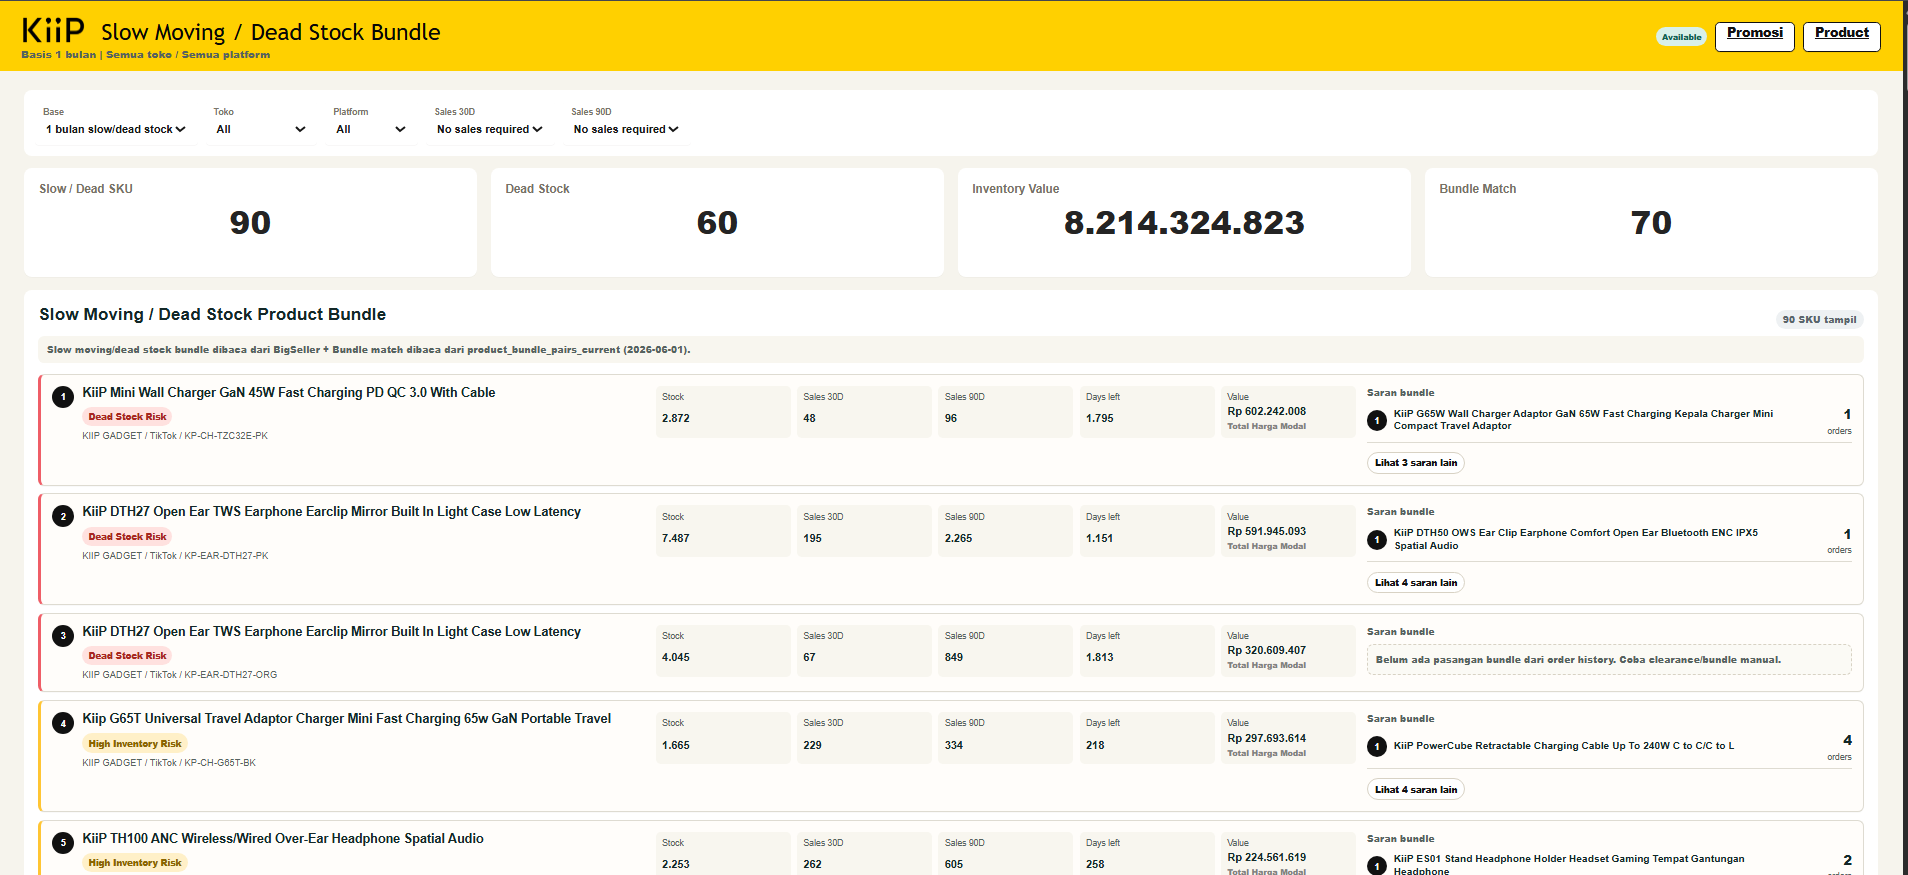
Task: Click rank 4 badge of G65T Travel Adaptor
Action: point(63,723)
